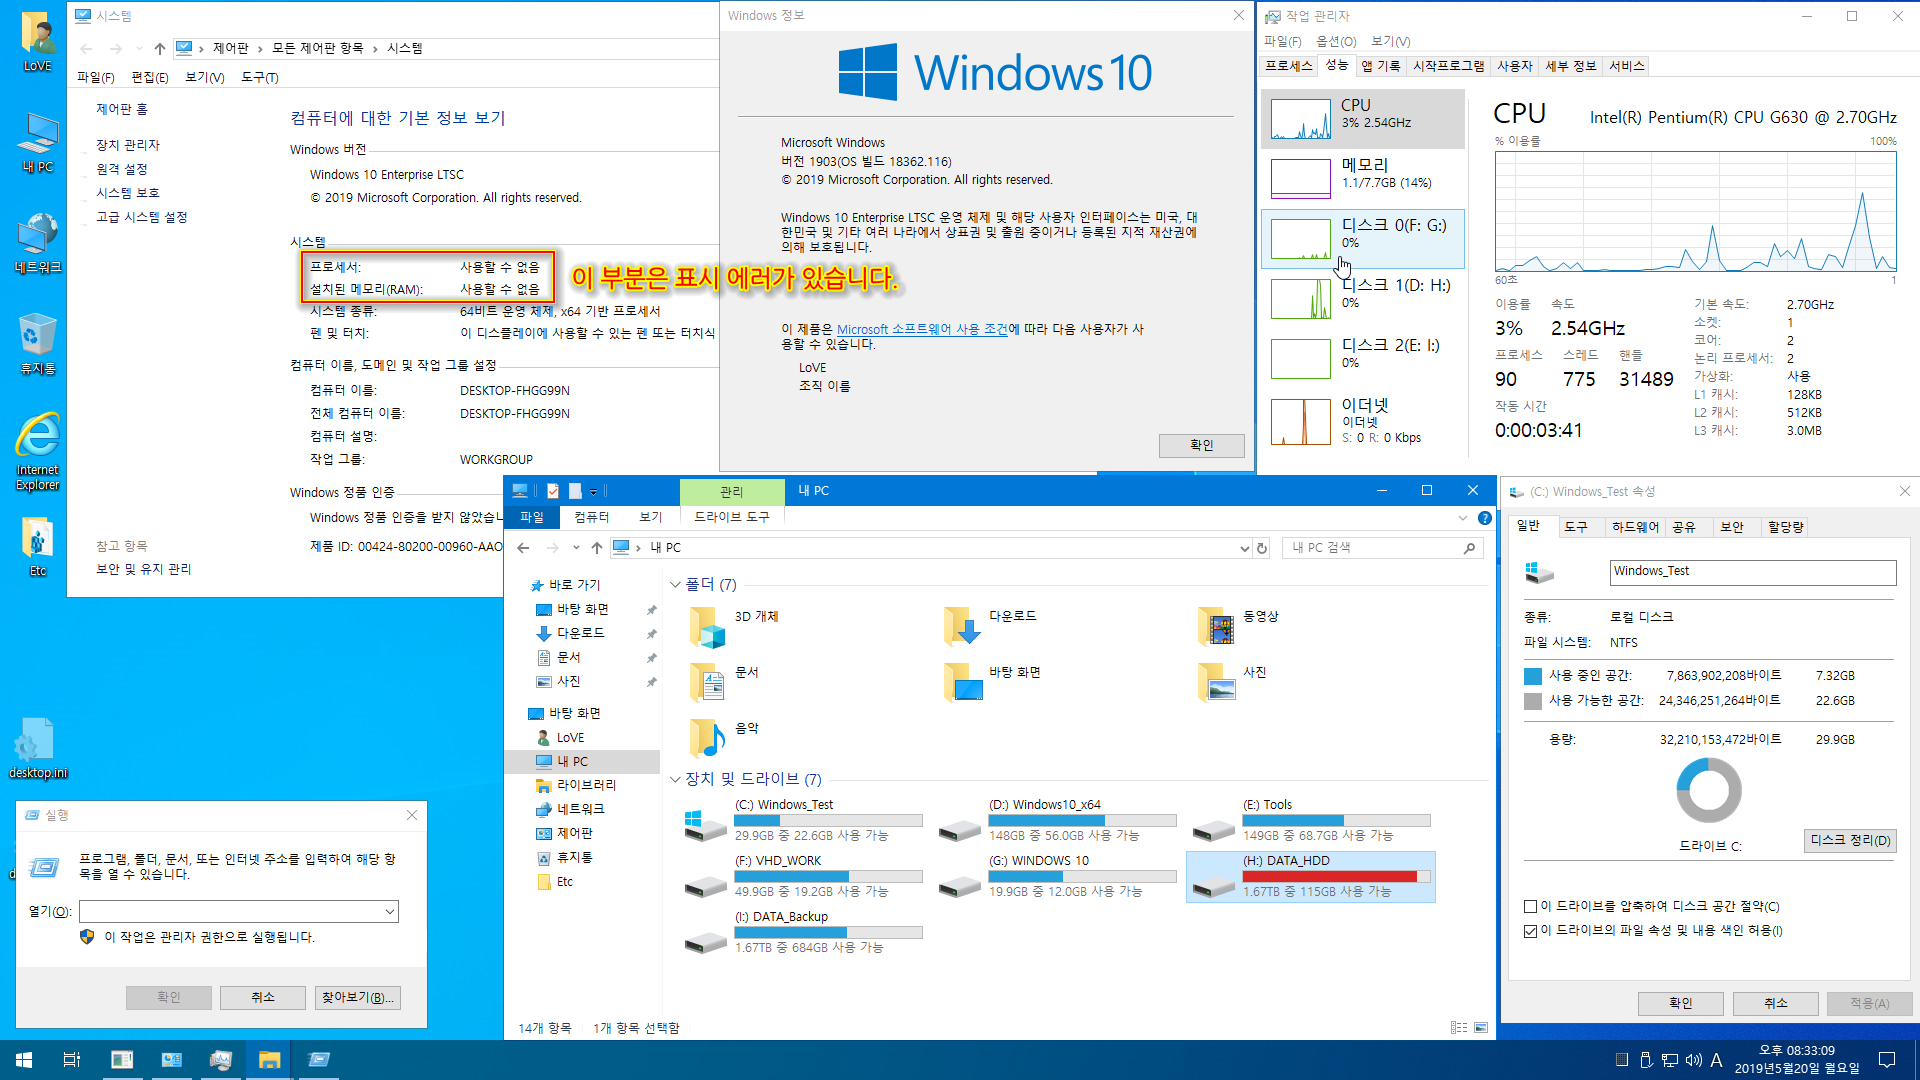Image resolution: width=1920 pixels, height=1080 pixels.
Task: Open the 3D 개체 folder icon
Action: tap(707, 626)
